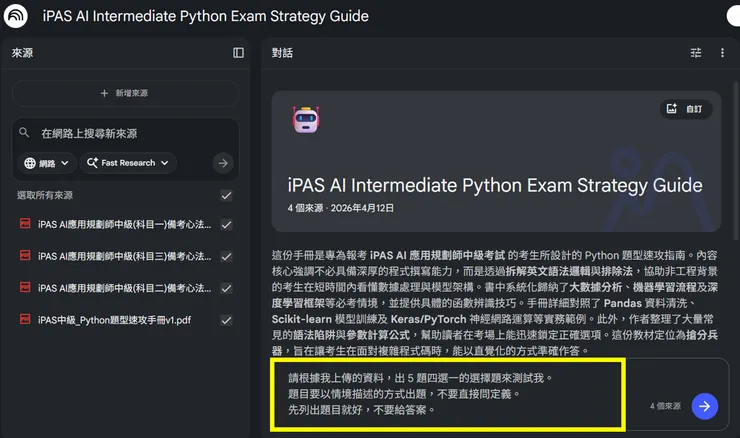This screenshot has width=740, height=438.
Task: Uncheck the Python題型速攻手冊 checkbox
Action: pos(227,320)
